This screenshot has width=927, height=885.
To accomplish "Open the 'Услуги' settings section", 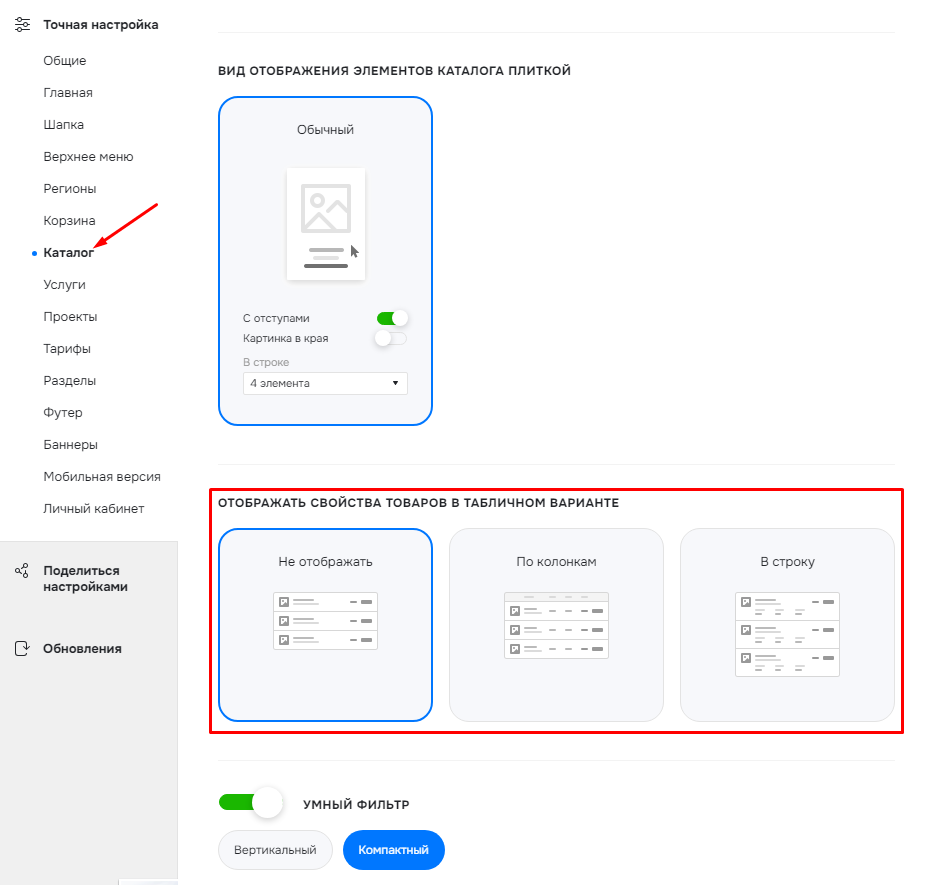I will (64, 284).
